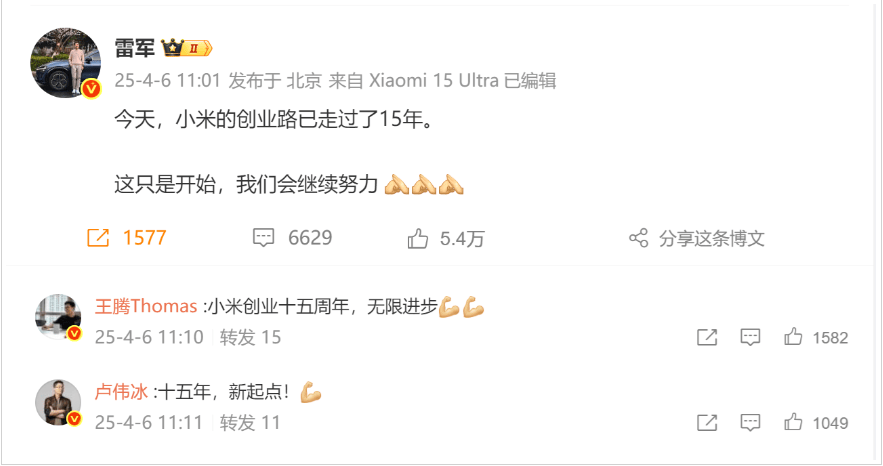Like the post with 5.4万 thumbs-up
This screenshot has width=883, height=466.
pos(418,238)
